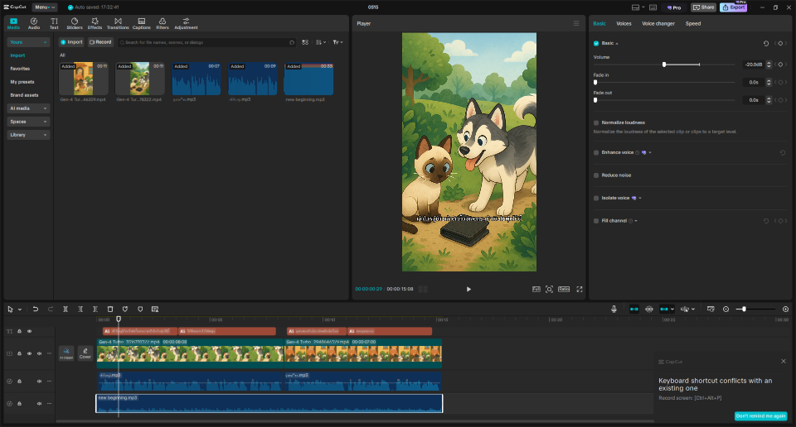
Task: Select the Basic tab
Action: click(x=600, y=23)
